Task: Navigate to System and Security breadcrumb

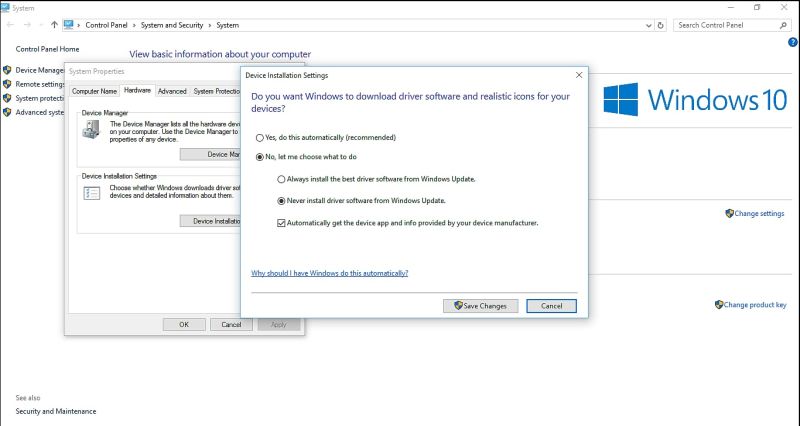Action: pos(172,25)
